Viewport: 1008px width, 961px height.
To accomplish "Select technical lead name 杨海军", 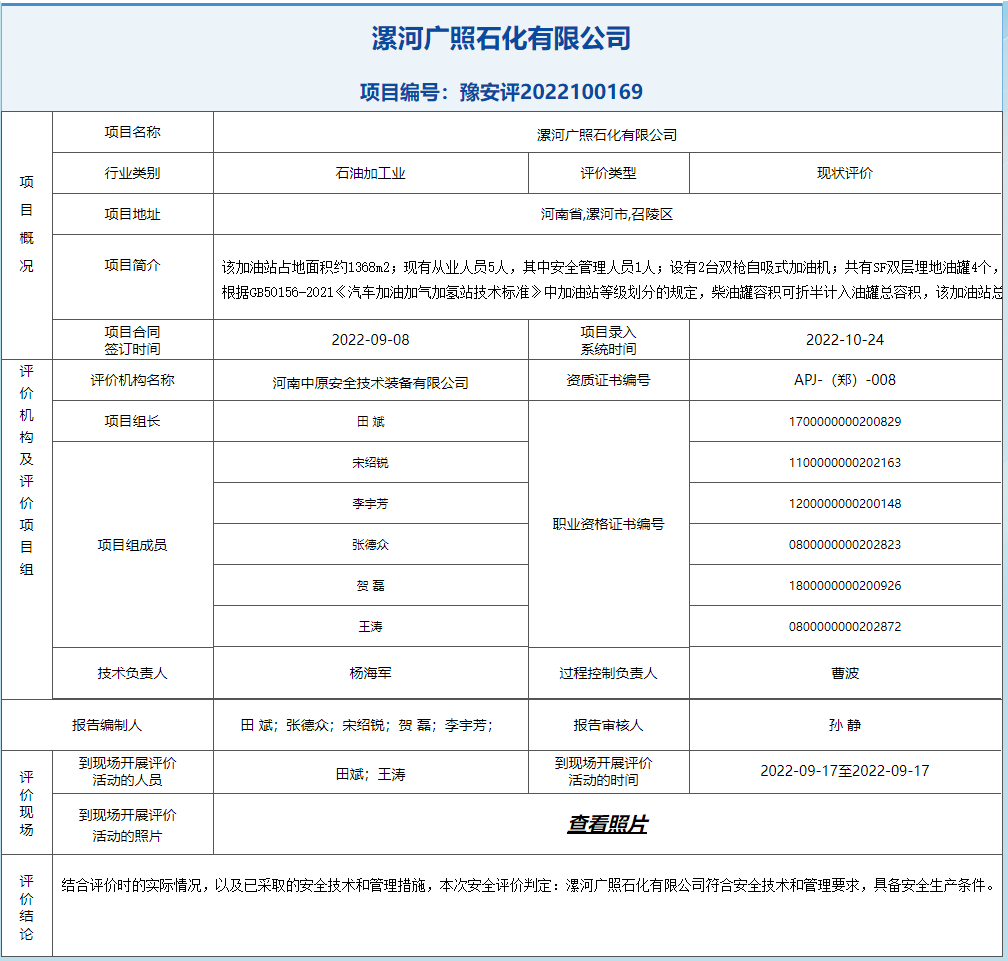I will pos(370,673).
